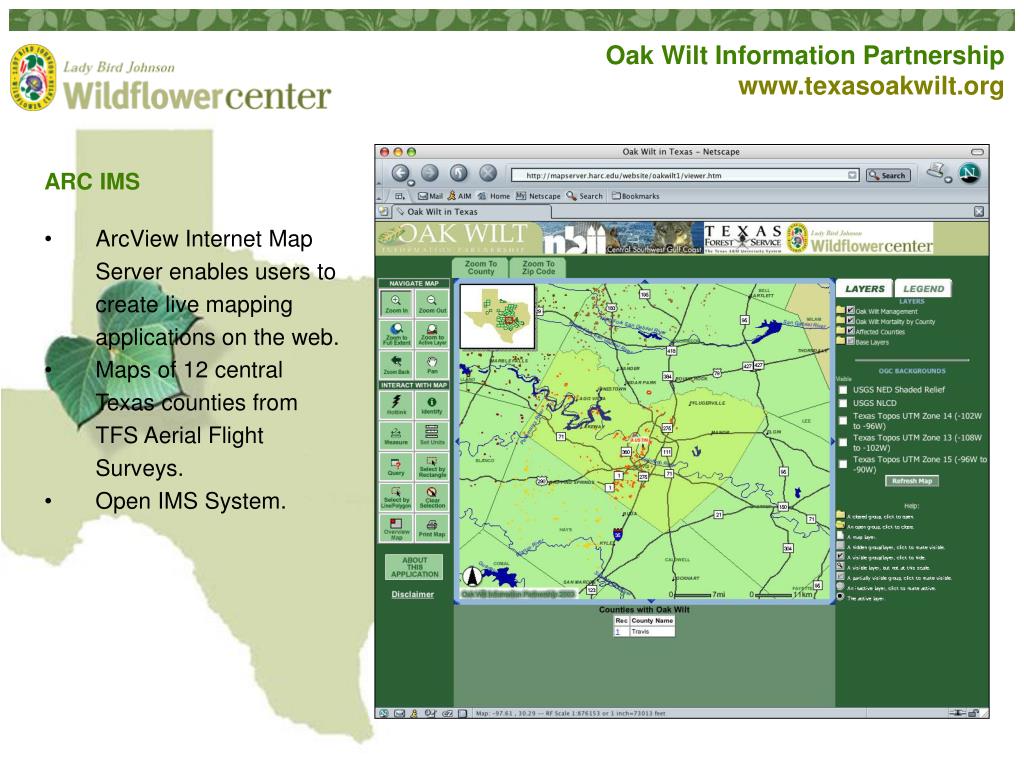Click the Netscape Search button beside URL
Viewport: 1024px width, 768px height.
[x=888, y=175]
